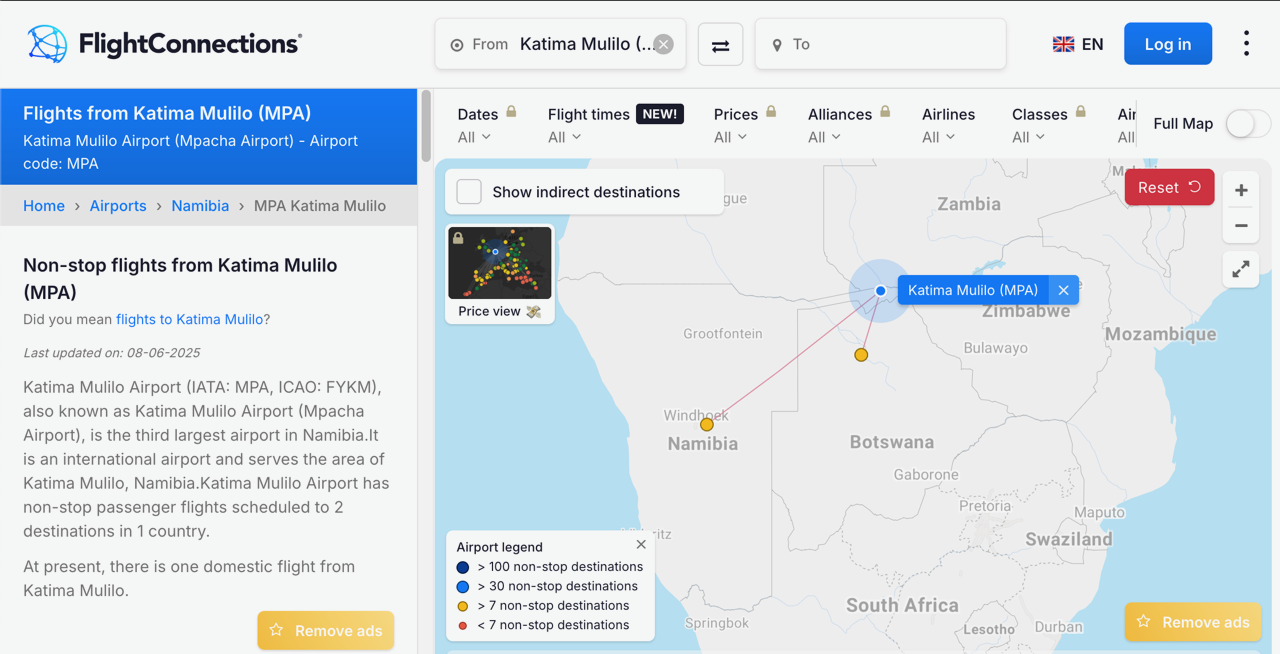Zoom in on the map

pyautogui.click(x=1241, y=190)
